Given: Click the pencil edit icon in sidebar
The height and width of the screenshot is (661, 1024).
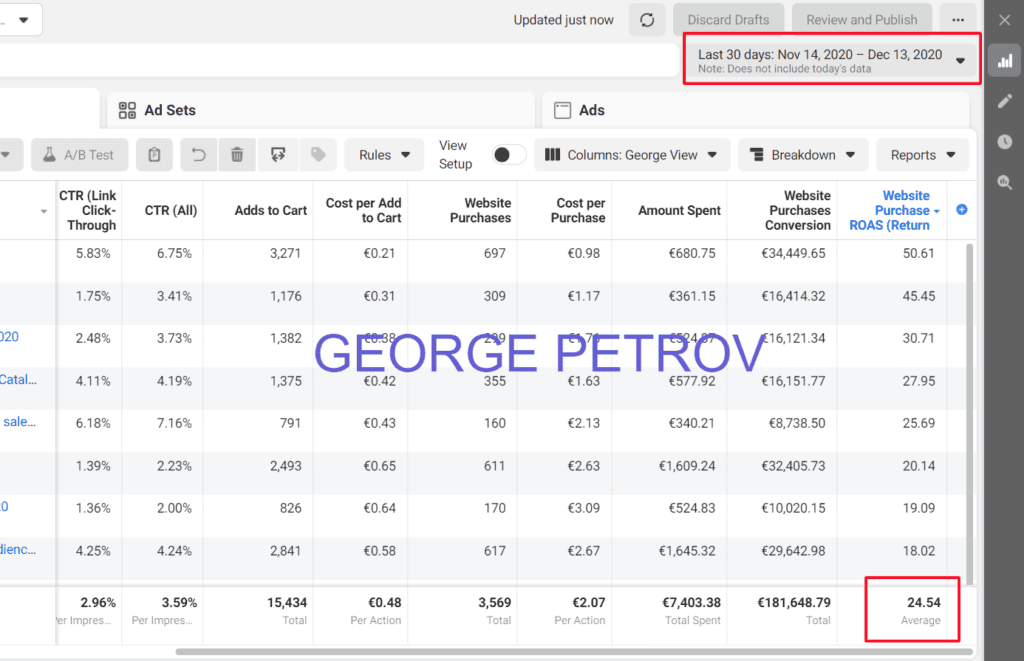Looking at the screenshot, I should 1005,101.
